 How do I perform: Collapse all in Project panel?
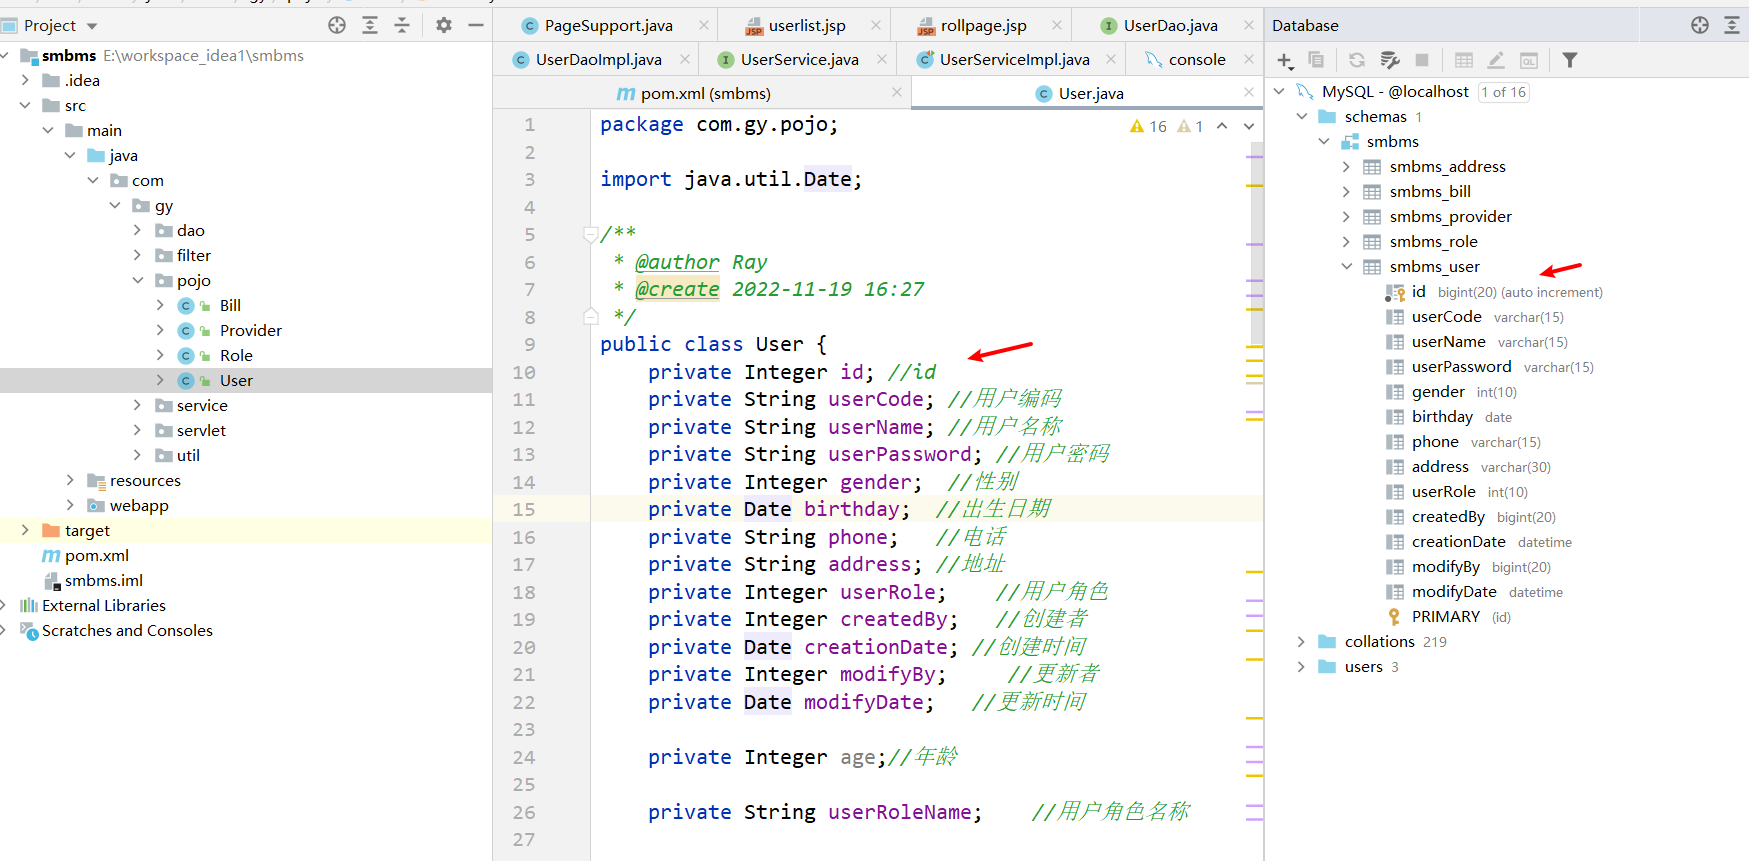[402, 25]
